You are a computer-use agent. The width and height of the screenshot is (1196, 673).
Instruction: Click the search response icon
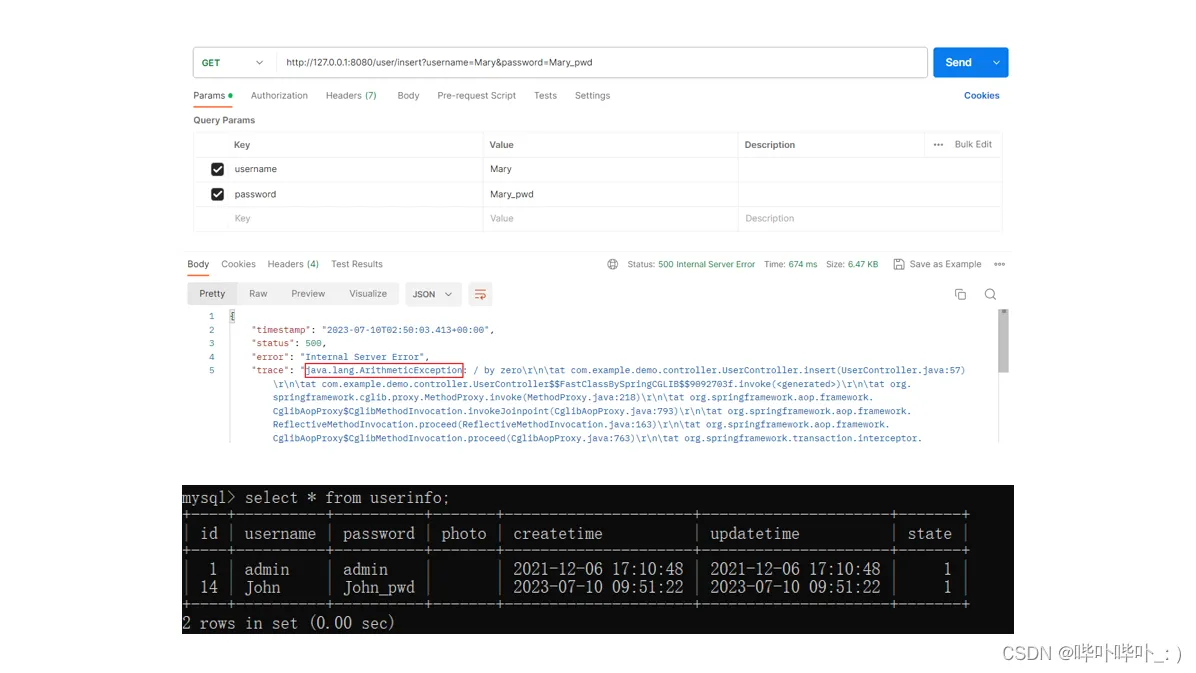tap(990, 295)
